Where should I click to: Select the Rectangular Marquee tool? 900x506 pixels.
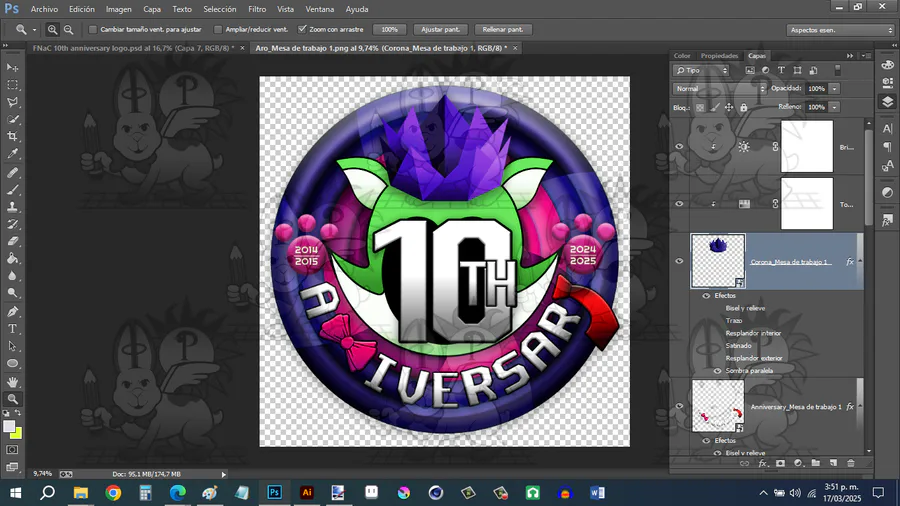pyautogui.click(x=12, y=85)
